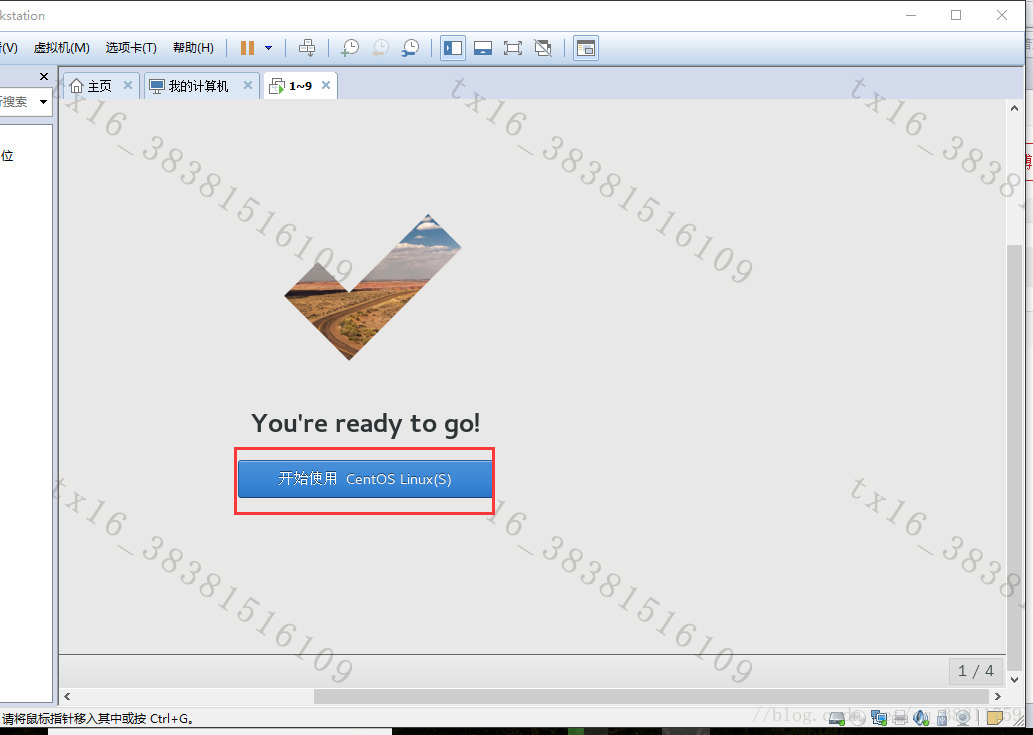Toggle the thumbnail bar icon
Viewport: 1033px width, 735px height.
coord(483,48)
